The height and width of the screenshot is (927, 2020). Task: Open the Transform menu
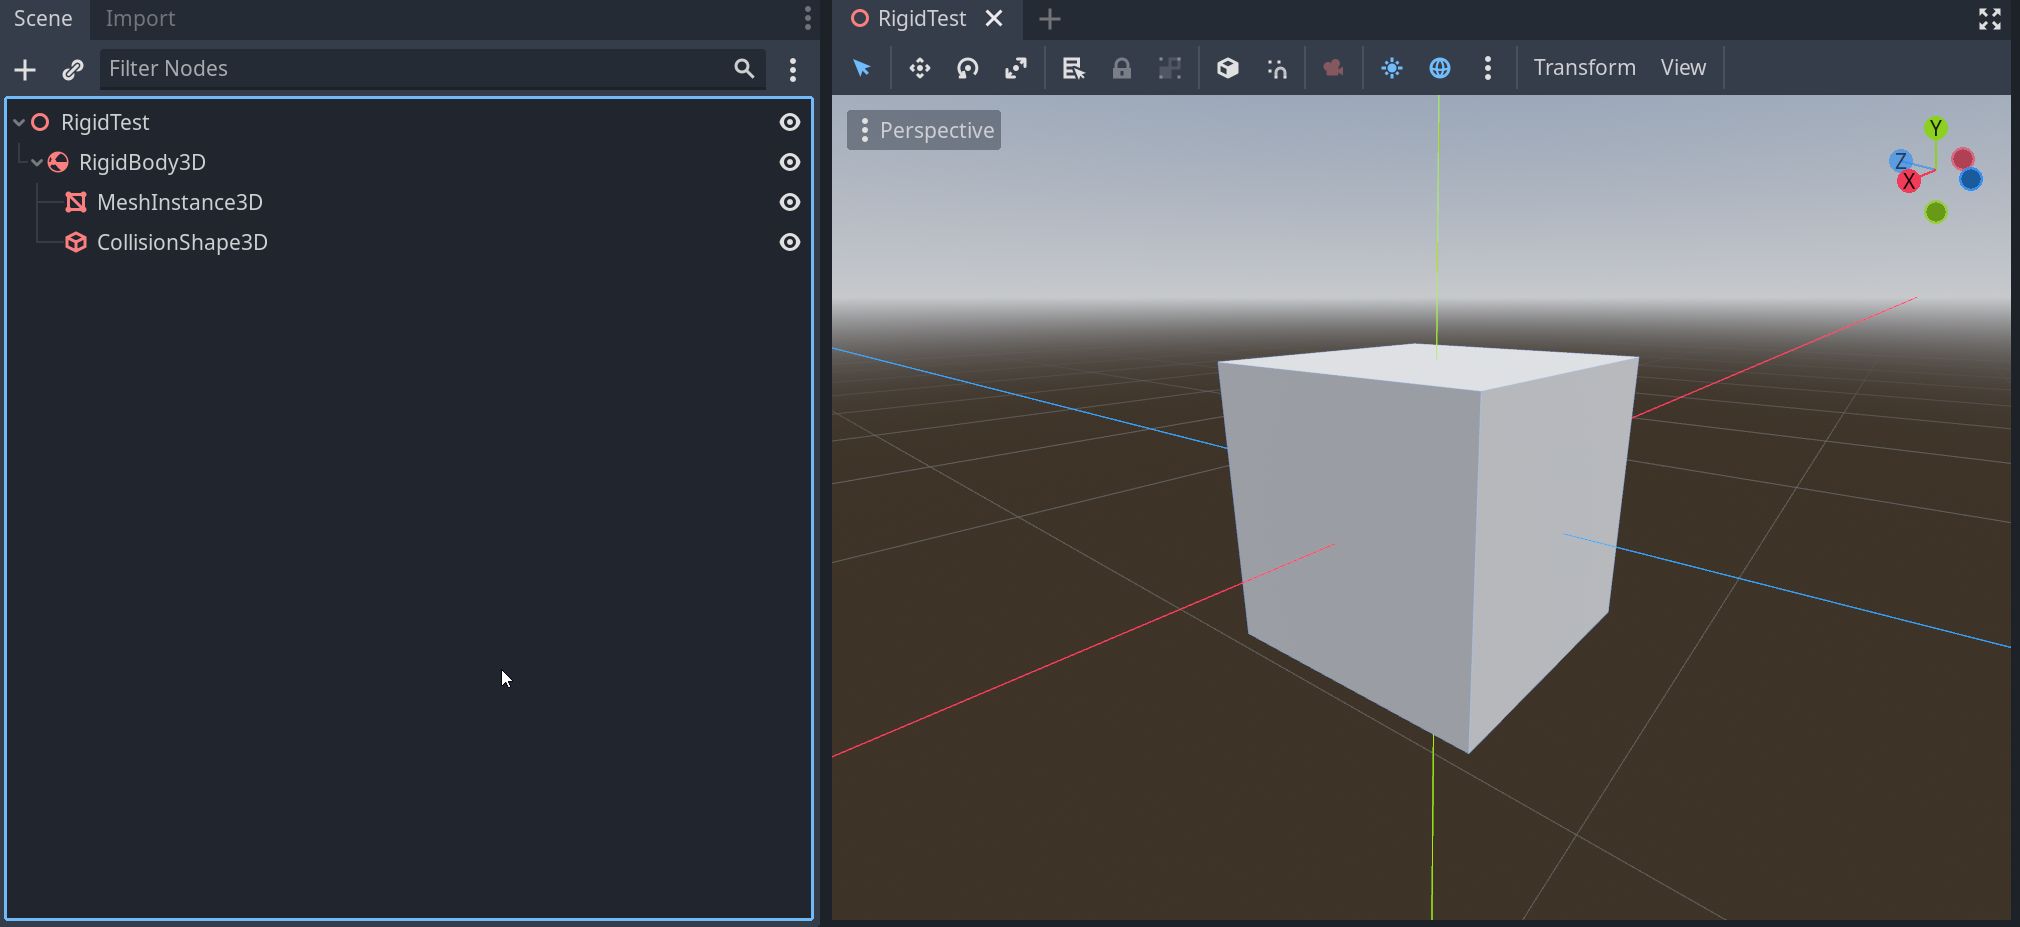(x=1584, y=68)
